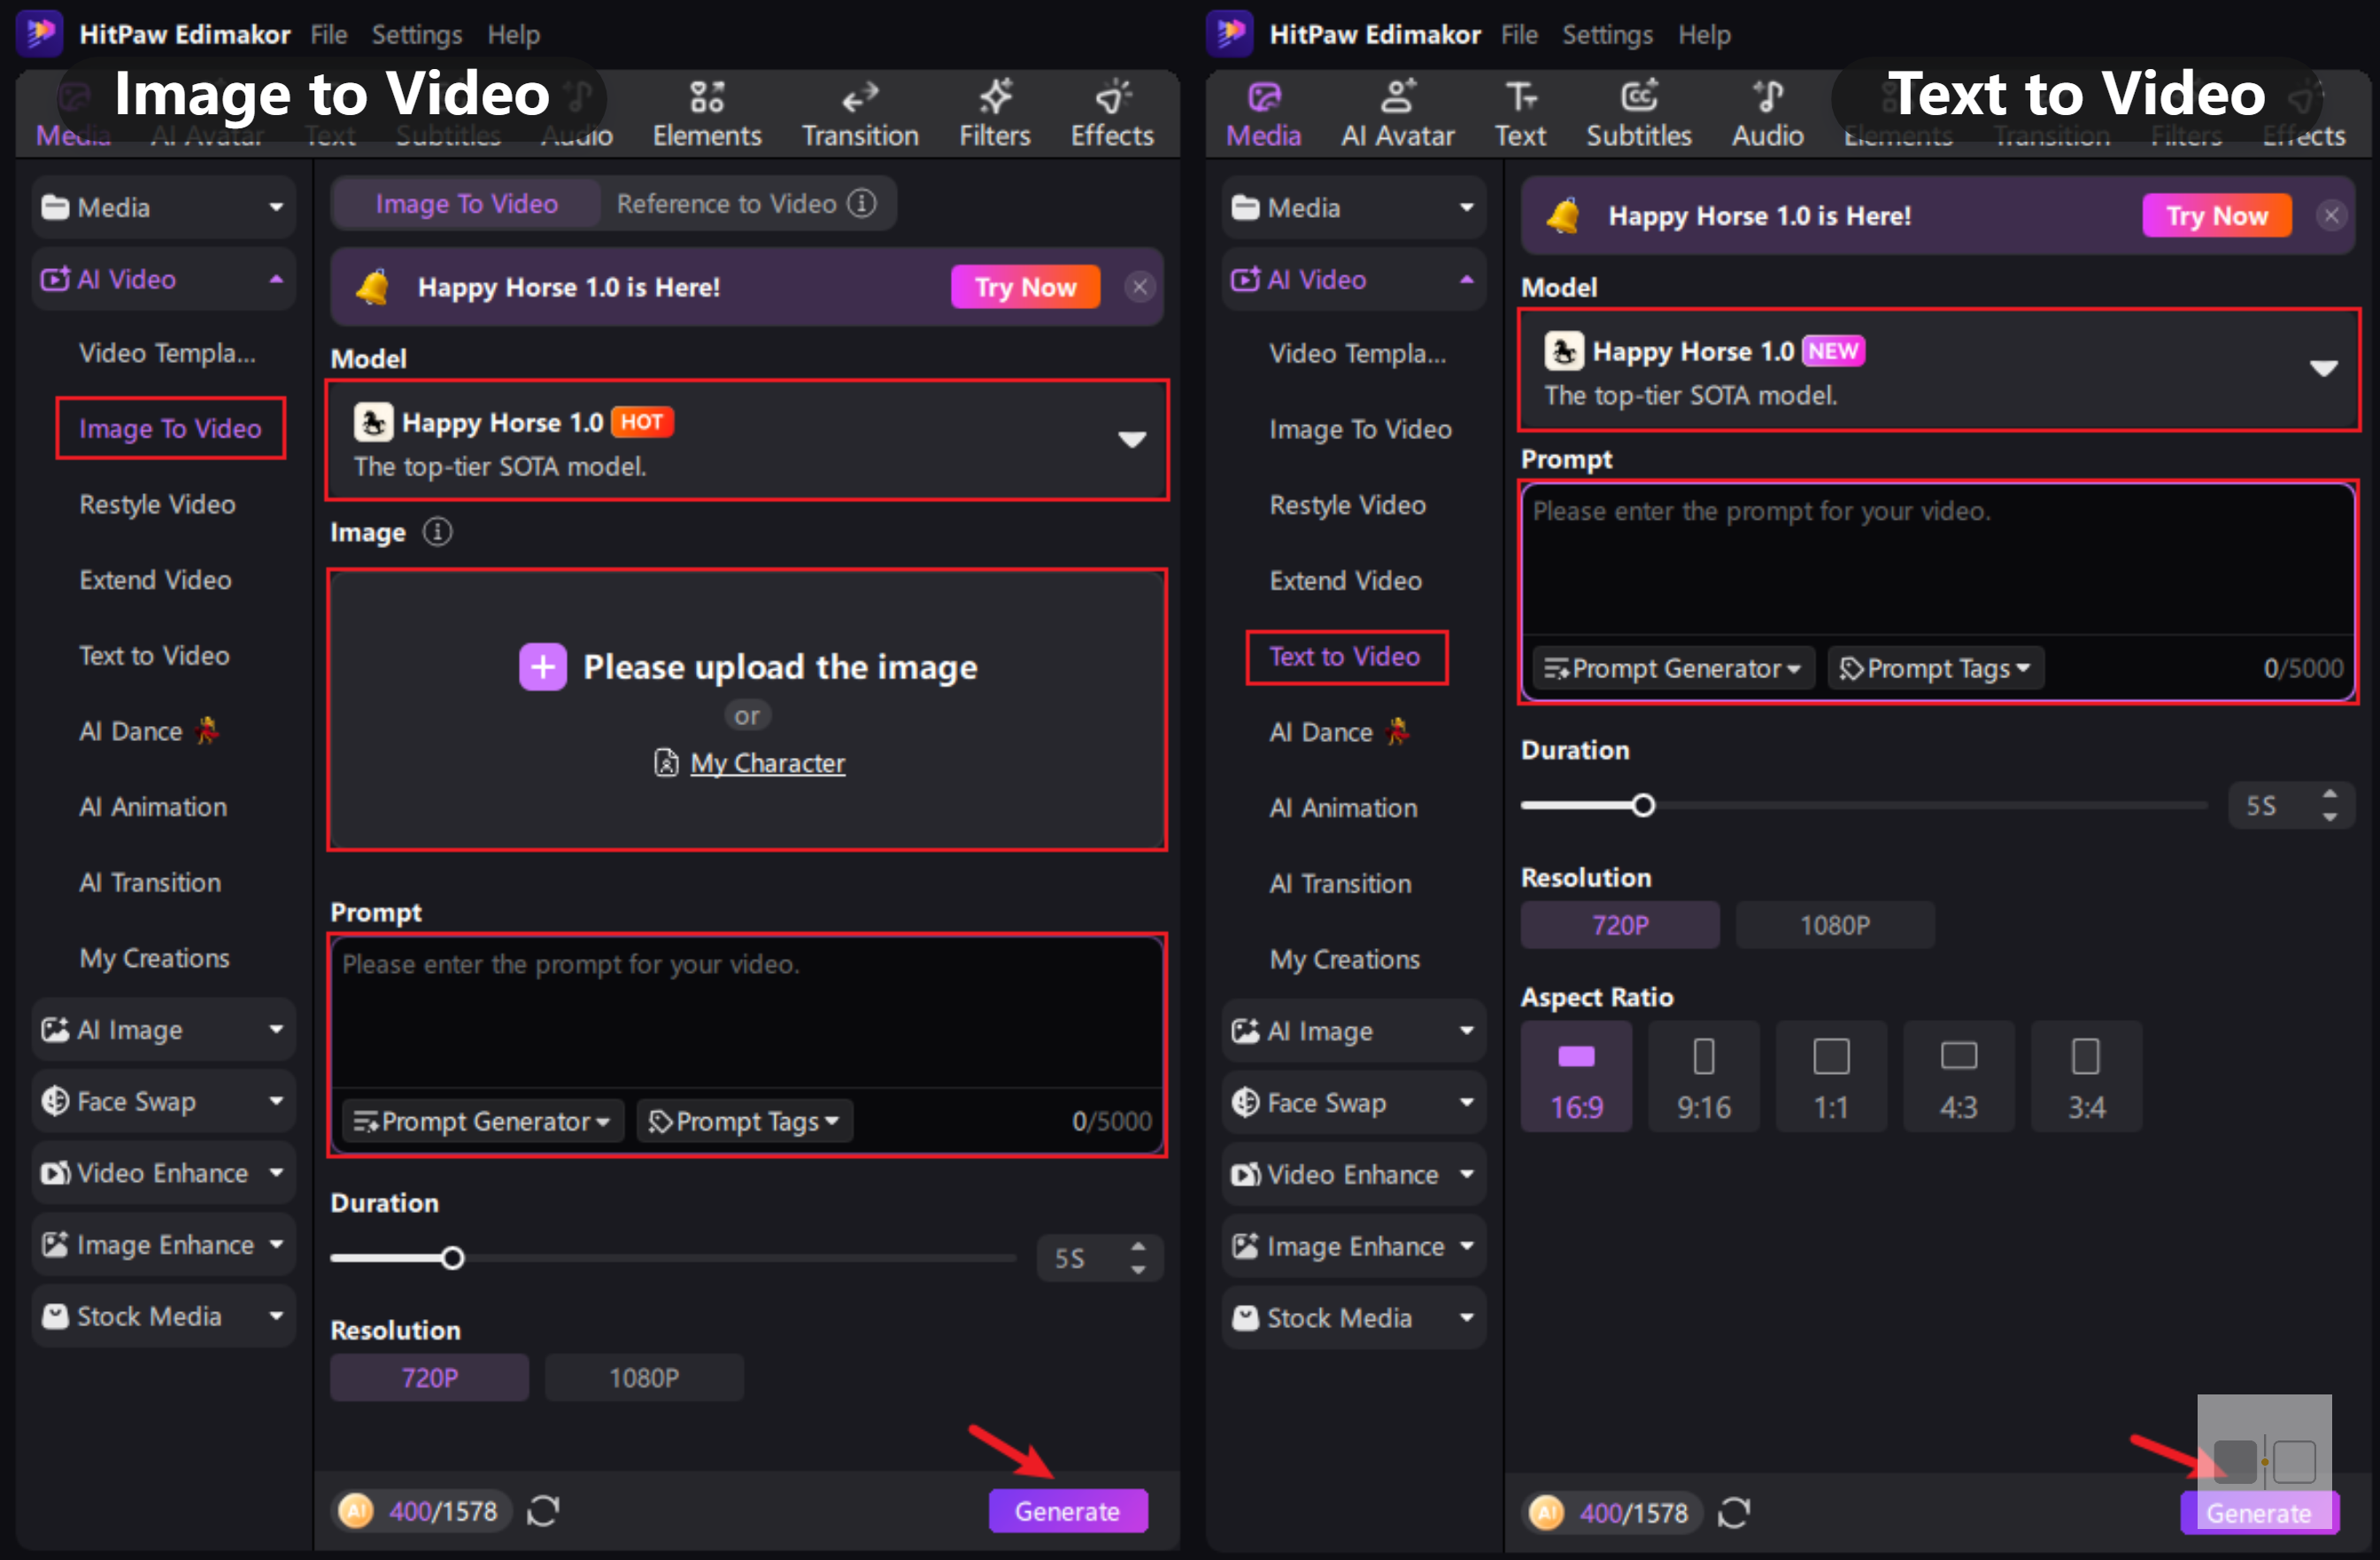
Task: Decrease duration stepper in right window
Action: tap(2329, 816)
